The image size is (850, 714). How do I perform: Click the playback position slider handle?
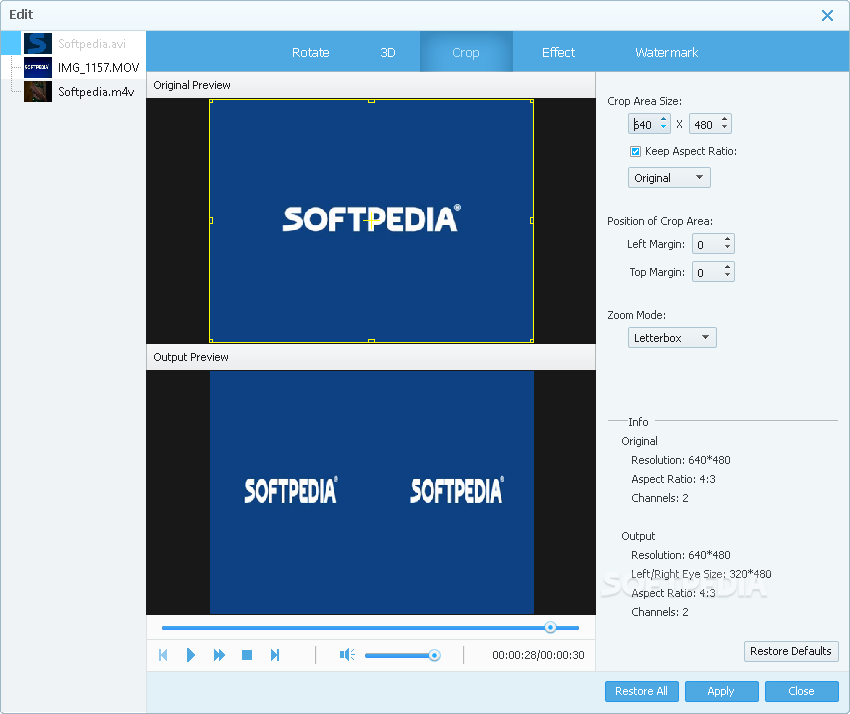(550, 628)
